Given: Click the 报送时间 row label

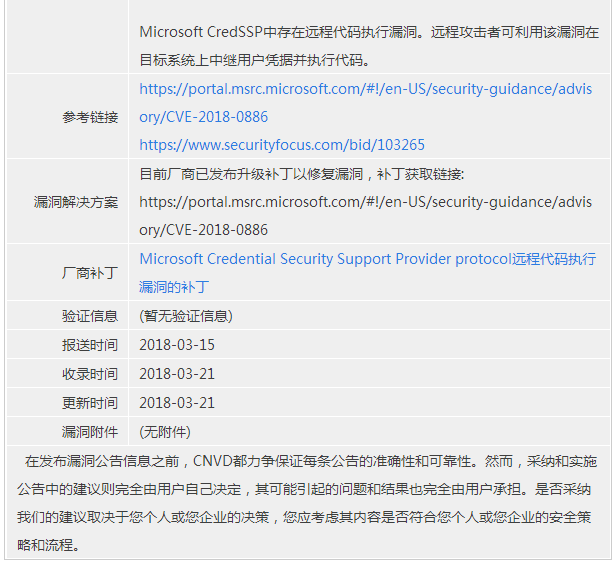Looking at the screenshot, I should tap(90, 345).
